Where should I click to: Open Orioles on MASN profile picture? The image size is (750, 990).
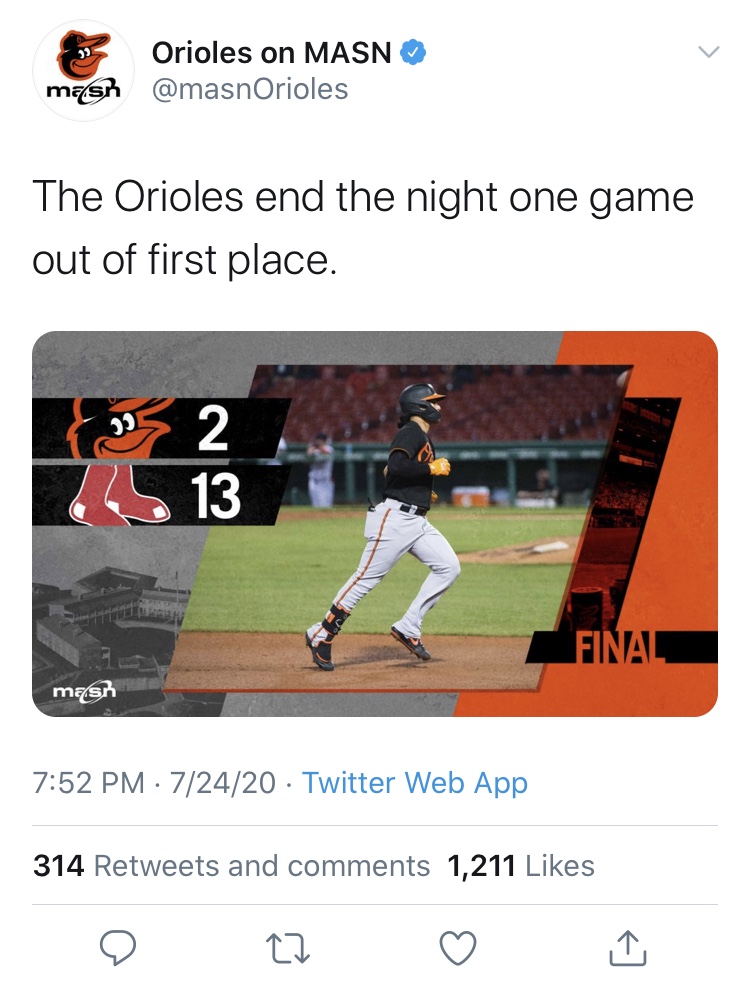click(x=83, y=70)
